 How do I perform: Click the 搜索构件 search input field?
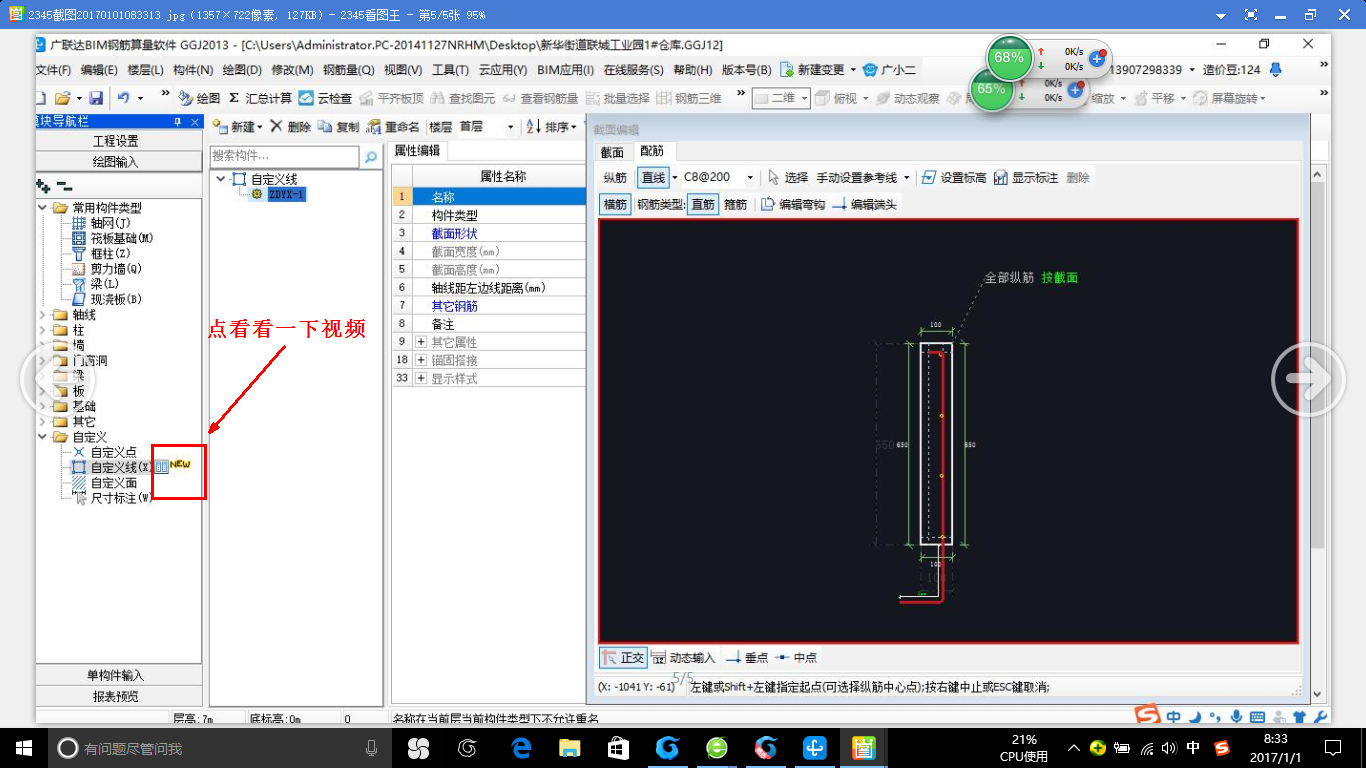pyautogui.click(x=284, y=157)
